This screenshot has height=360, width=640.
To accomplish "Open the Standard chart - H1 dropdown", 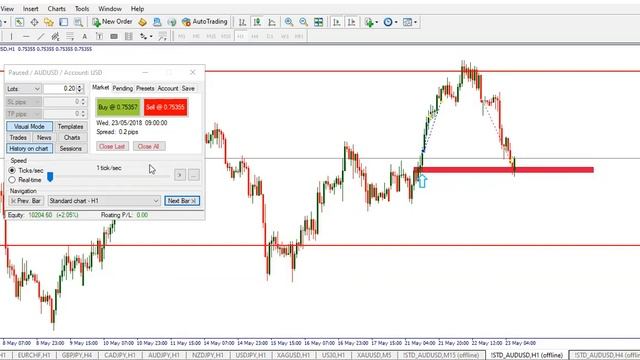I will click(x=104, y=201).
